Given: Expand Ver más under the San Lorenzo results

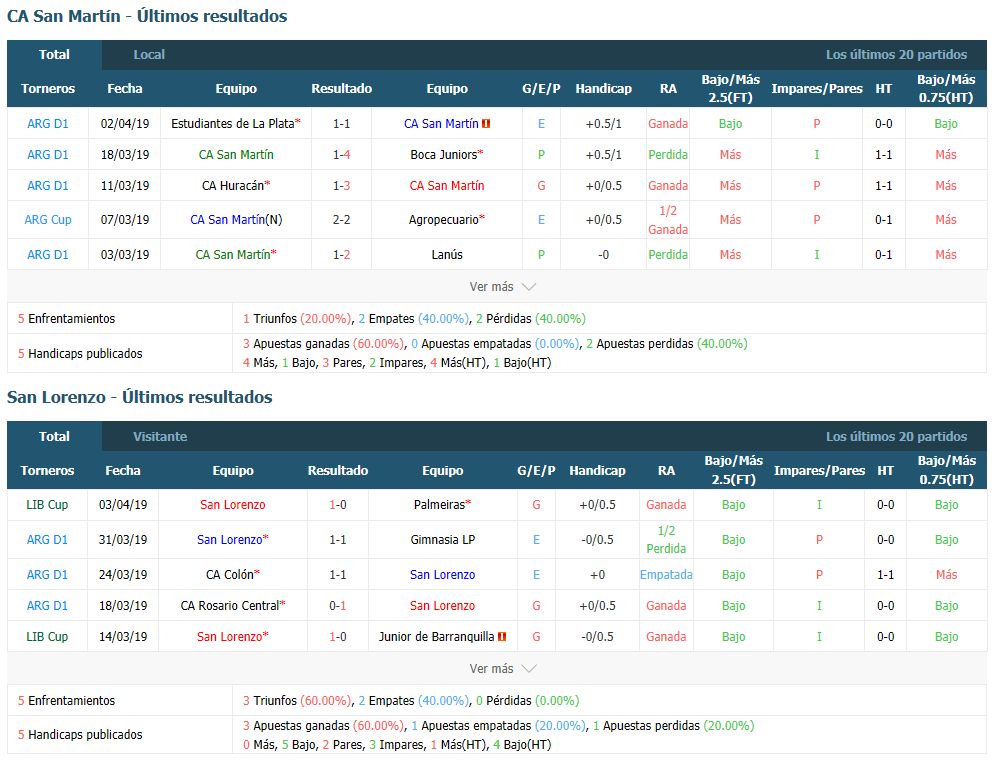Looking at the screenshot, I should (503, 669).
